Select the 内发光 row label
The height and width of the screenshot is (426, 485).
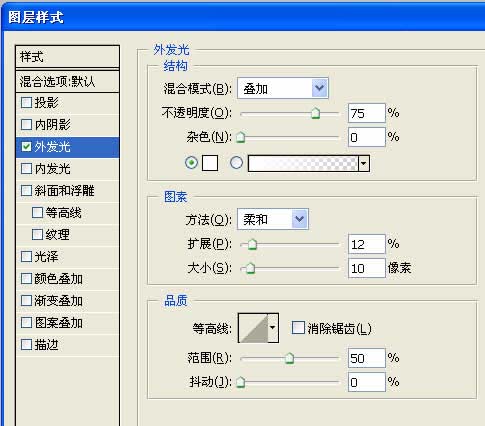(x=52, y=169)
